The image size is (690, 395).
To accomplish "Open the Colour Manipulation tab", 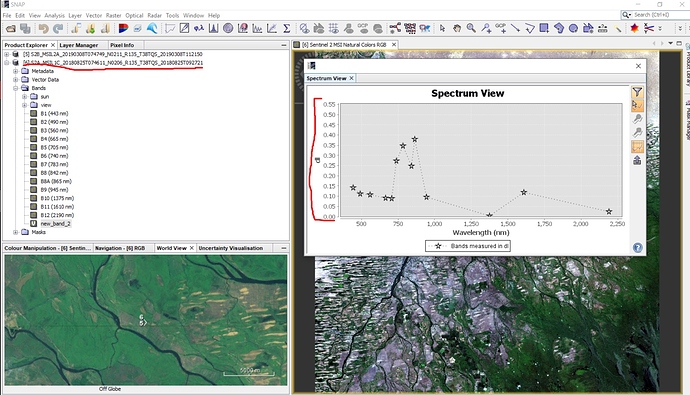I will 48,248.
